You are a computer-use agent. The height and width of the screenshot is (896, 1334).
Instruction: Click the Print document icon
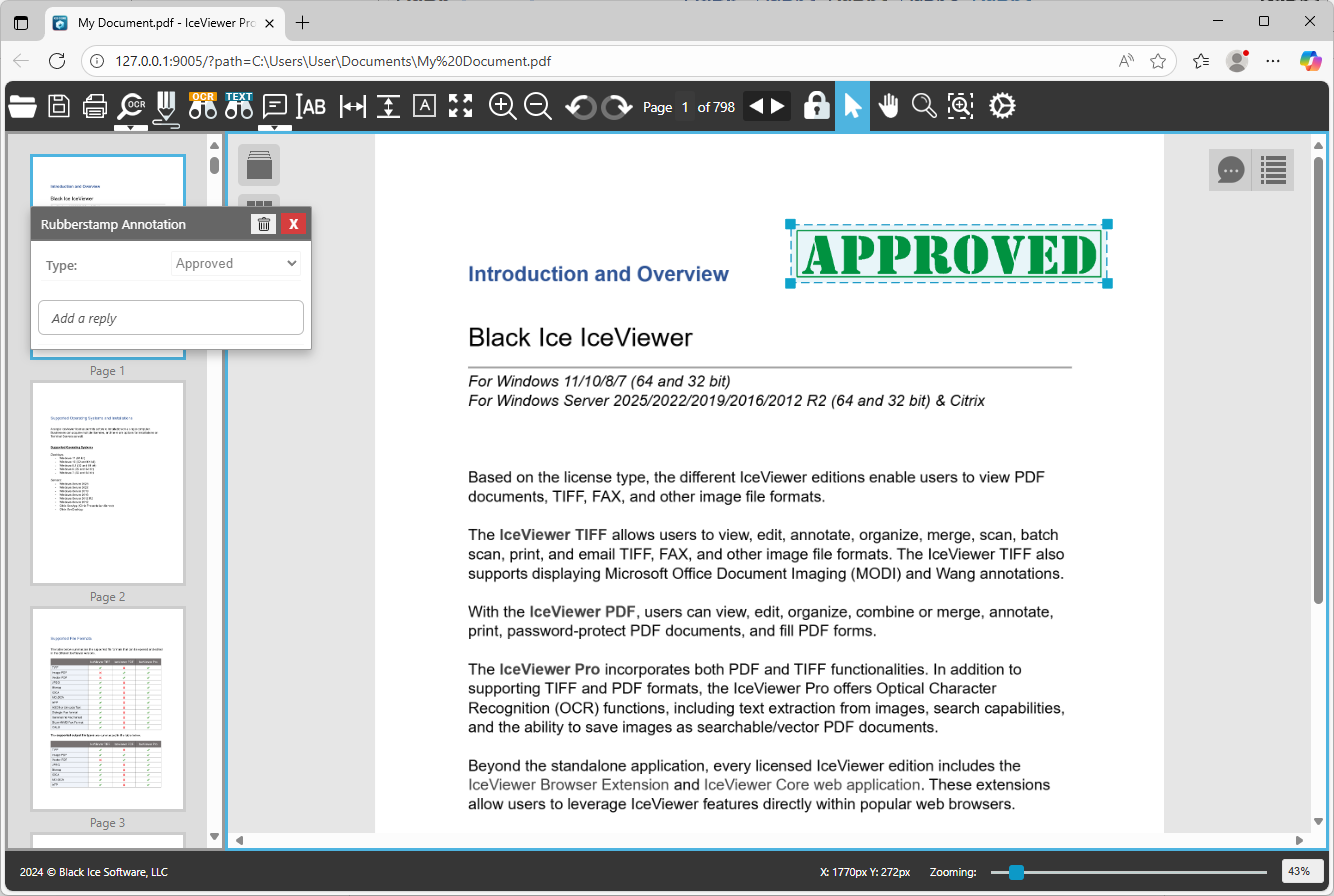95,106
